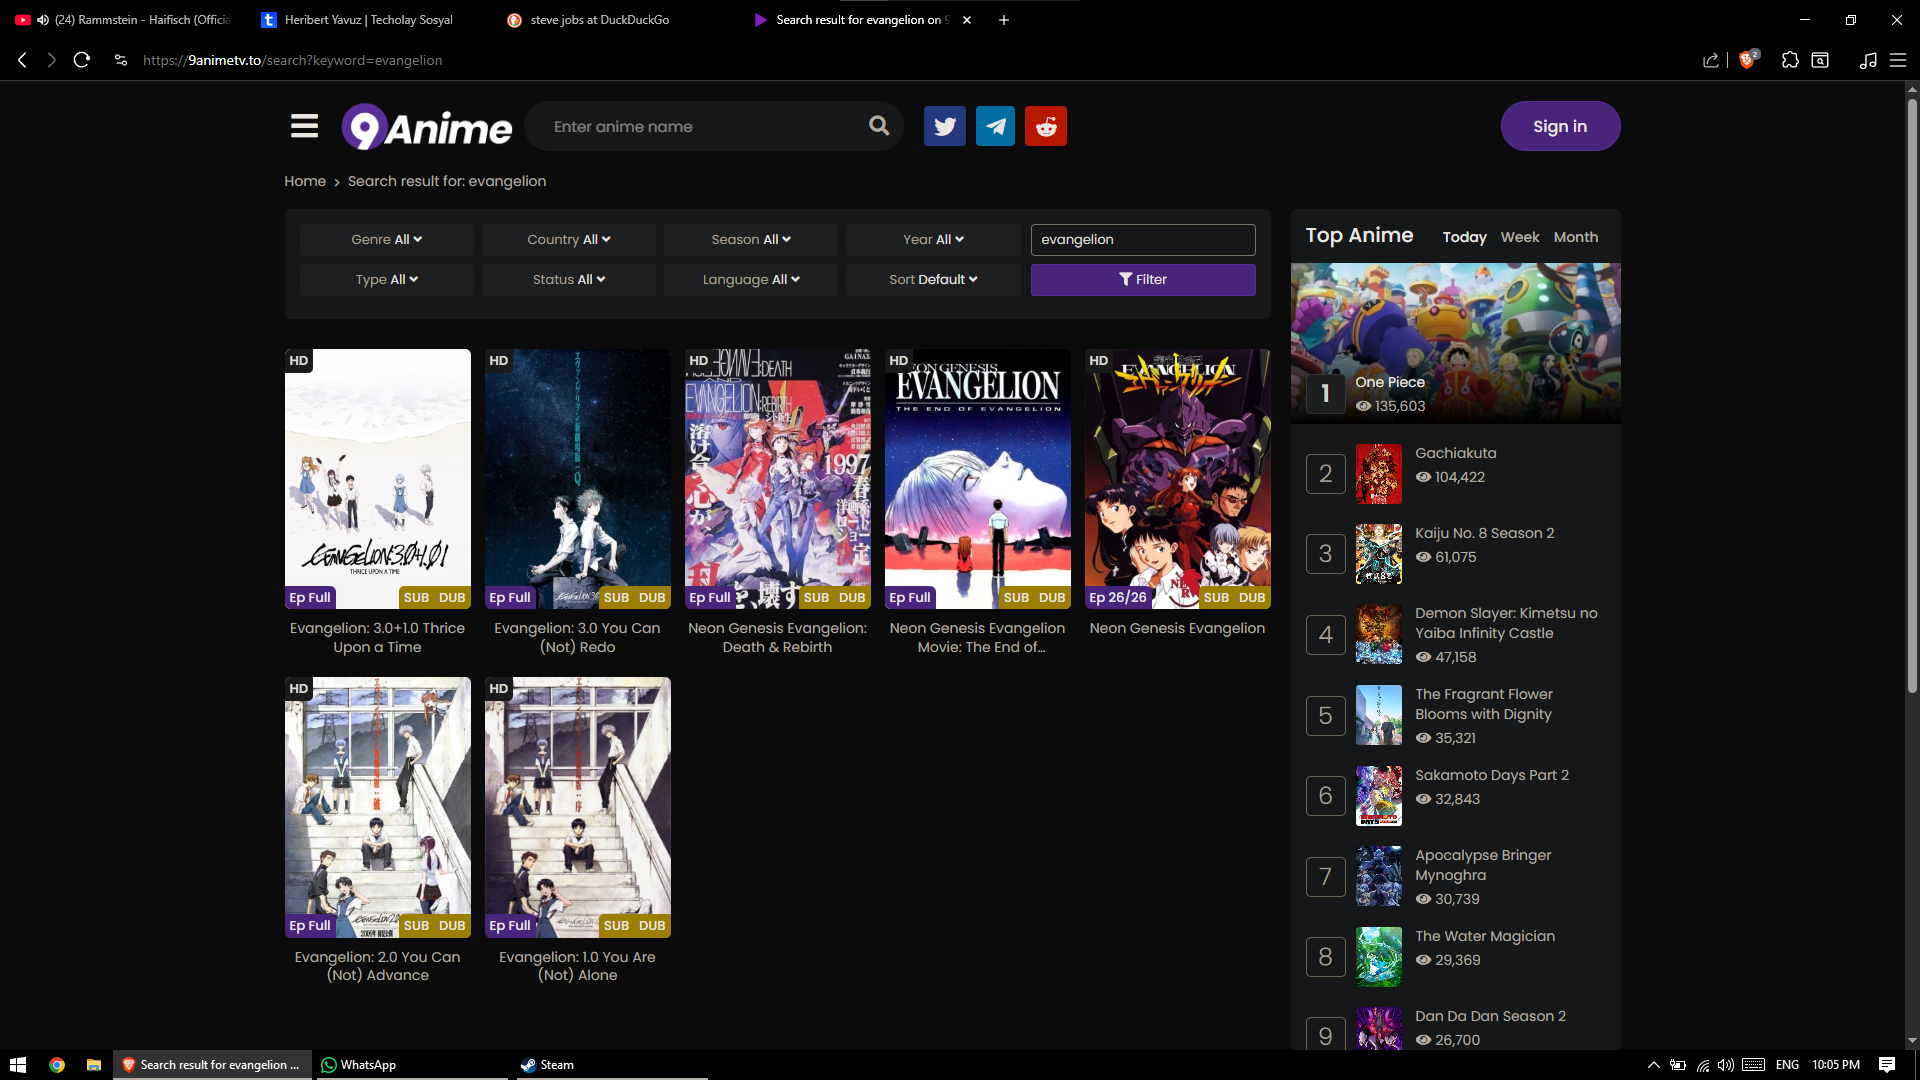This screenshot has height=1080, width=1920.
Task: Open Gachiakuta thumbnail in Top Anime
Action: (1379, 474)
